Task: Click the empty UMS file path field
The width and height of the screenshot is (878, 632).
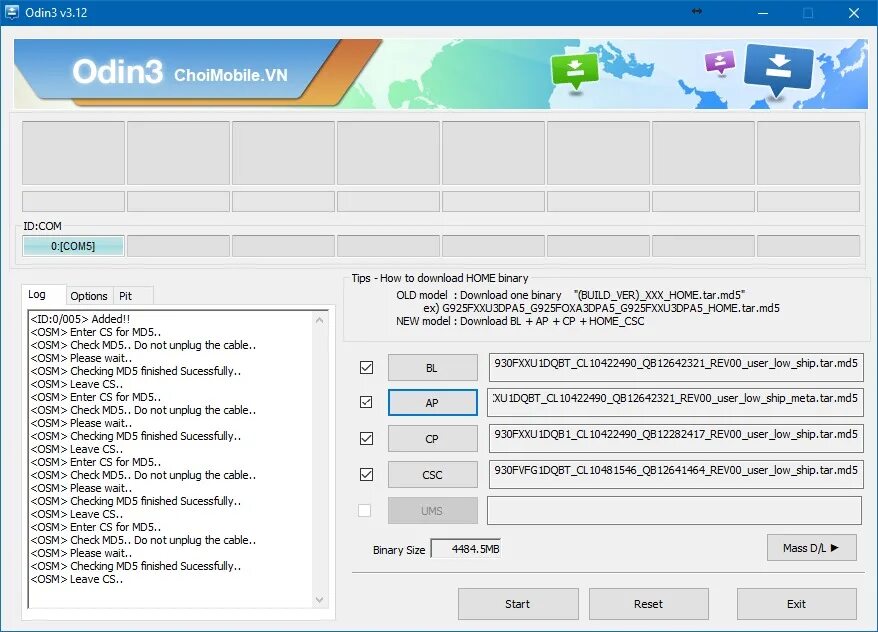Action: [x=674, y=511]
